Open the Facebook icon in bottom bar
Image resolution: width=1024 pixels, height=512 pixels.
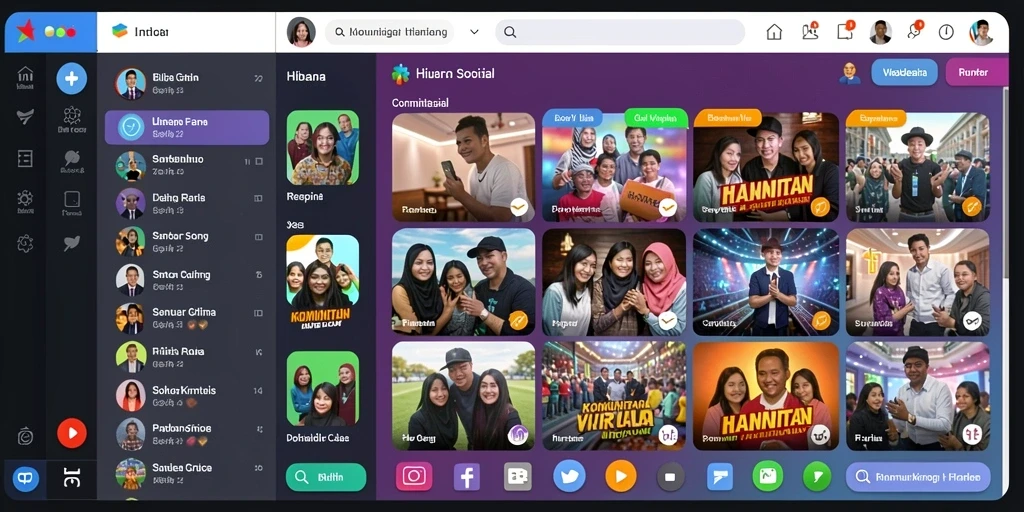[467, 477]
